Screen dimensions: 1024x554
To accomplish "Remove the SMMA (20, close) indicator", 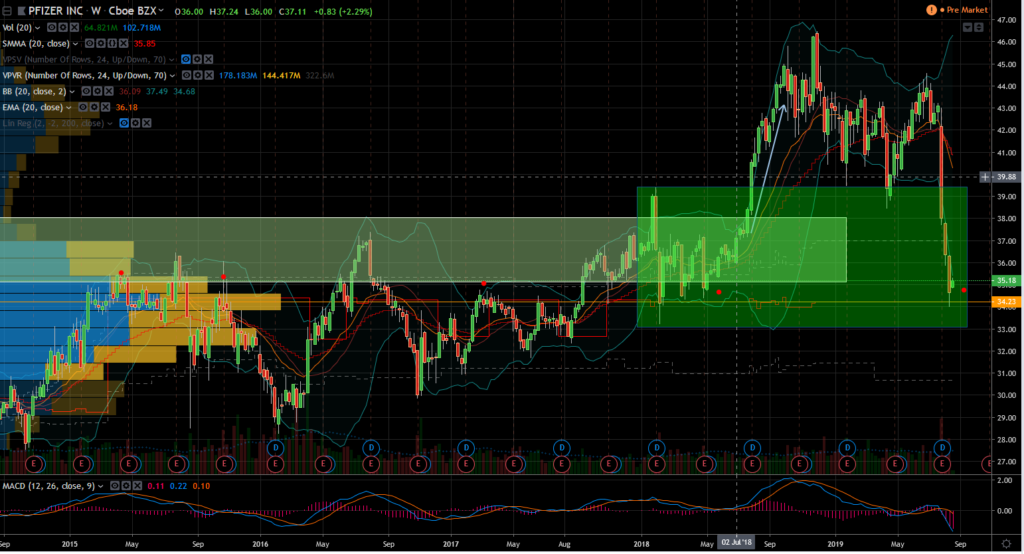I will click(123, 43).
